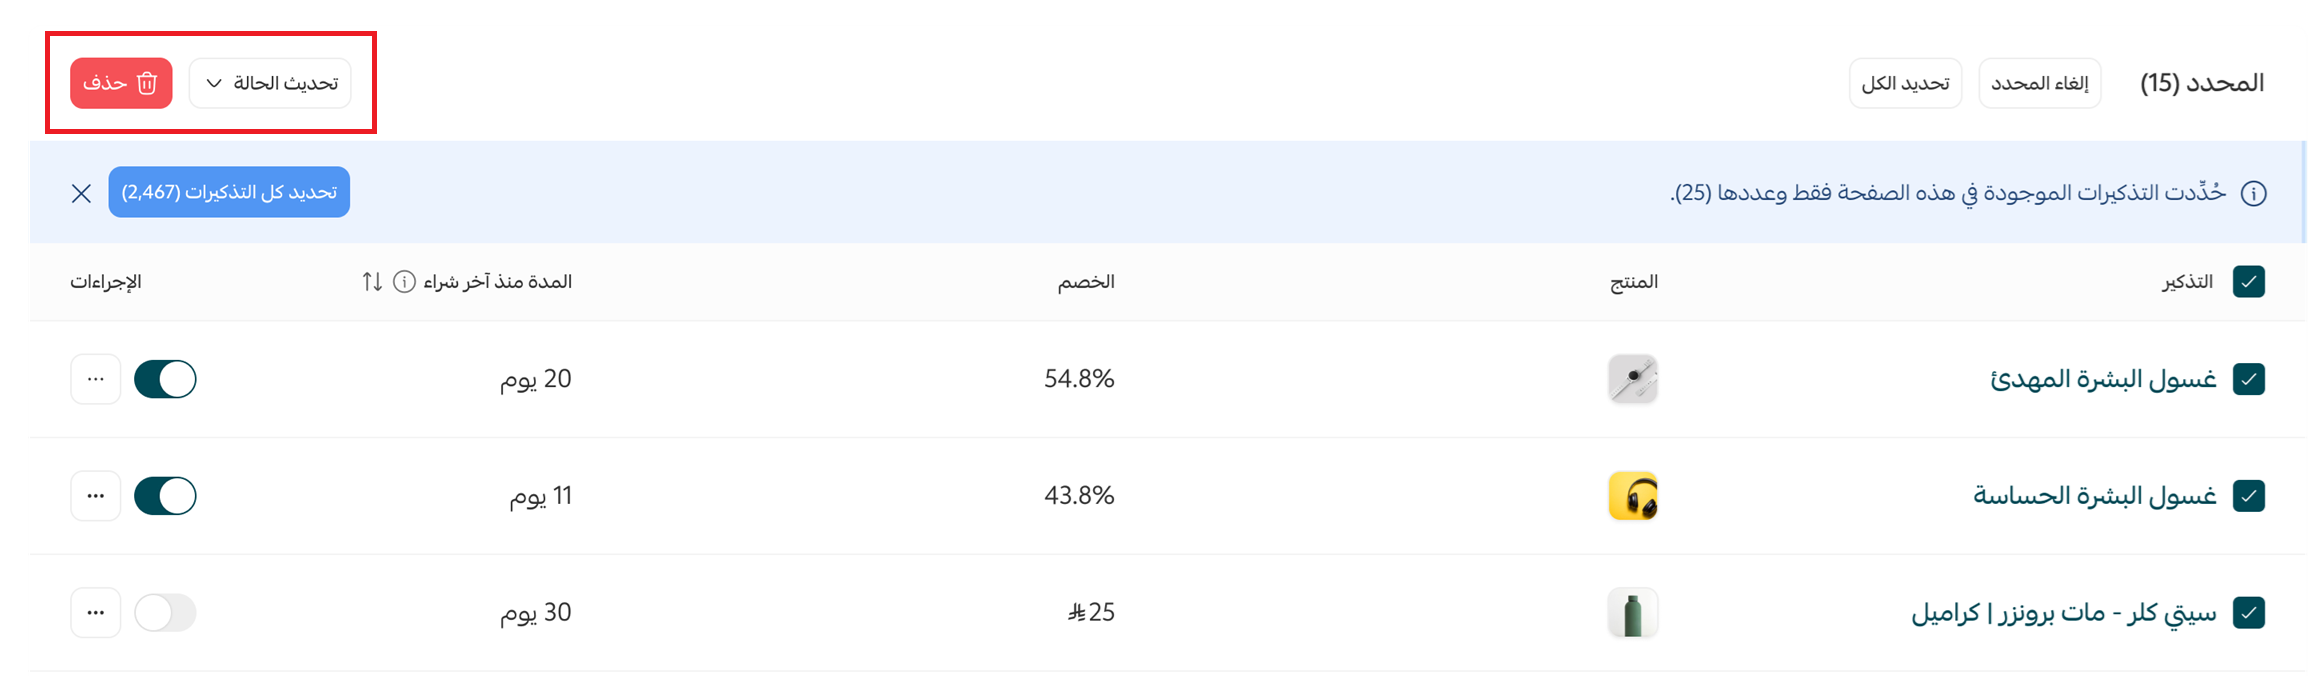Viewport: 2309px width, 676px height.
Task: Uncheck the checkbox for غسول البشرة المهدئ row
Action: [x=2250, y=379]
